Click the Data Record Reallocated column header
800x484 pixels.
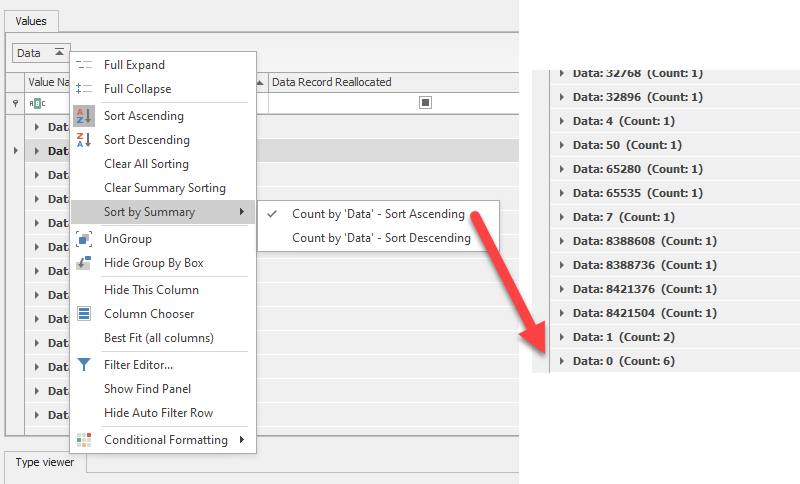(x=393, y=82)
